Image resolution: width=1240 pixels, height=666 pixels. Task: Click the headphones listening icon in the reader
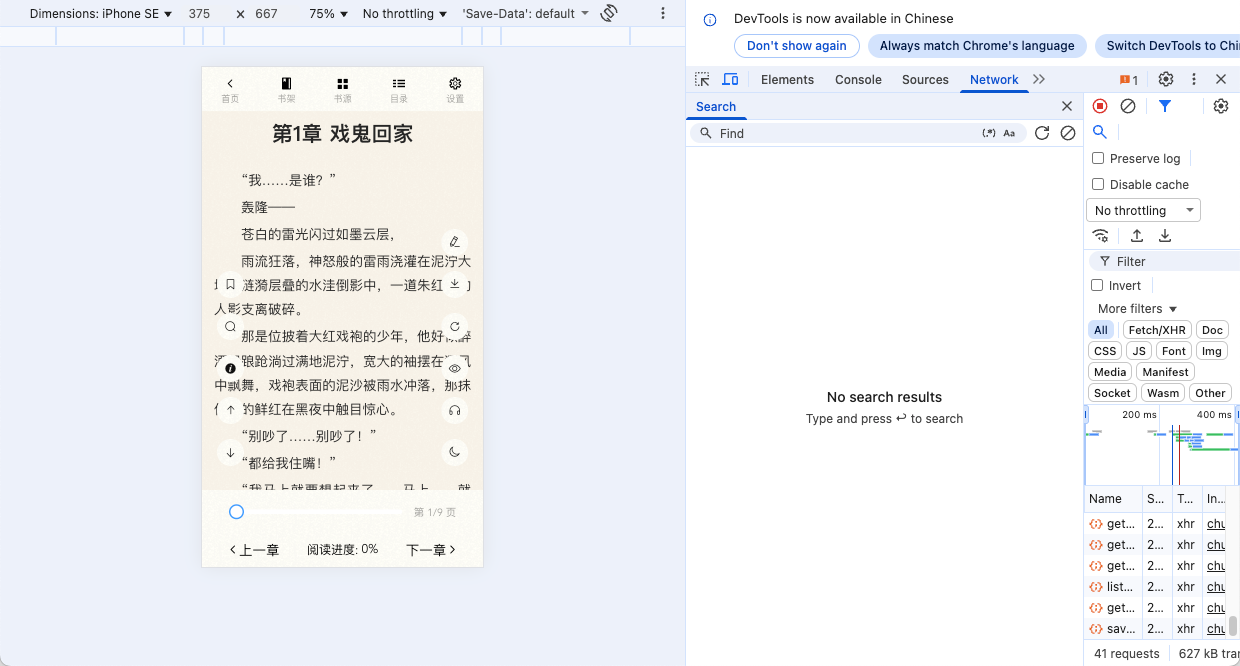[455, 410]
